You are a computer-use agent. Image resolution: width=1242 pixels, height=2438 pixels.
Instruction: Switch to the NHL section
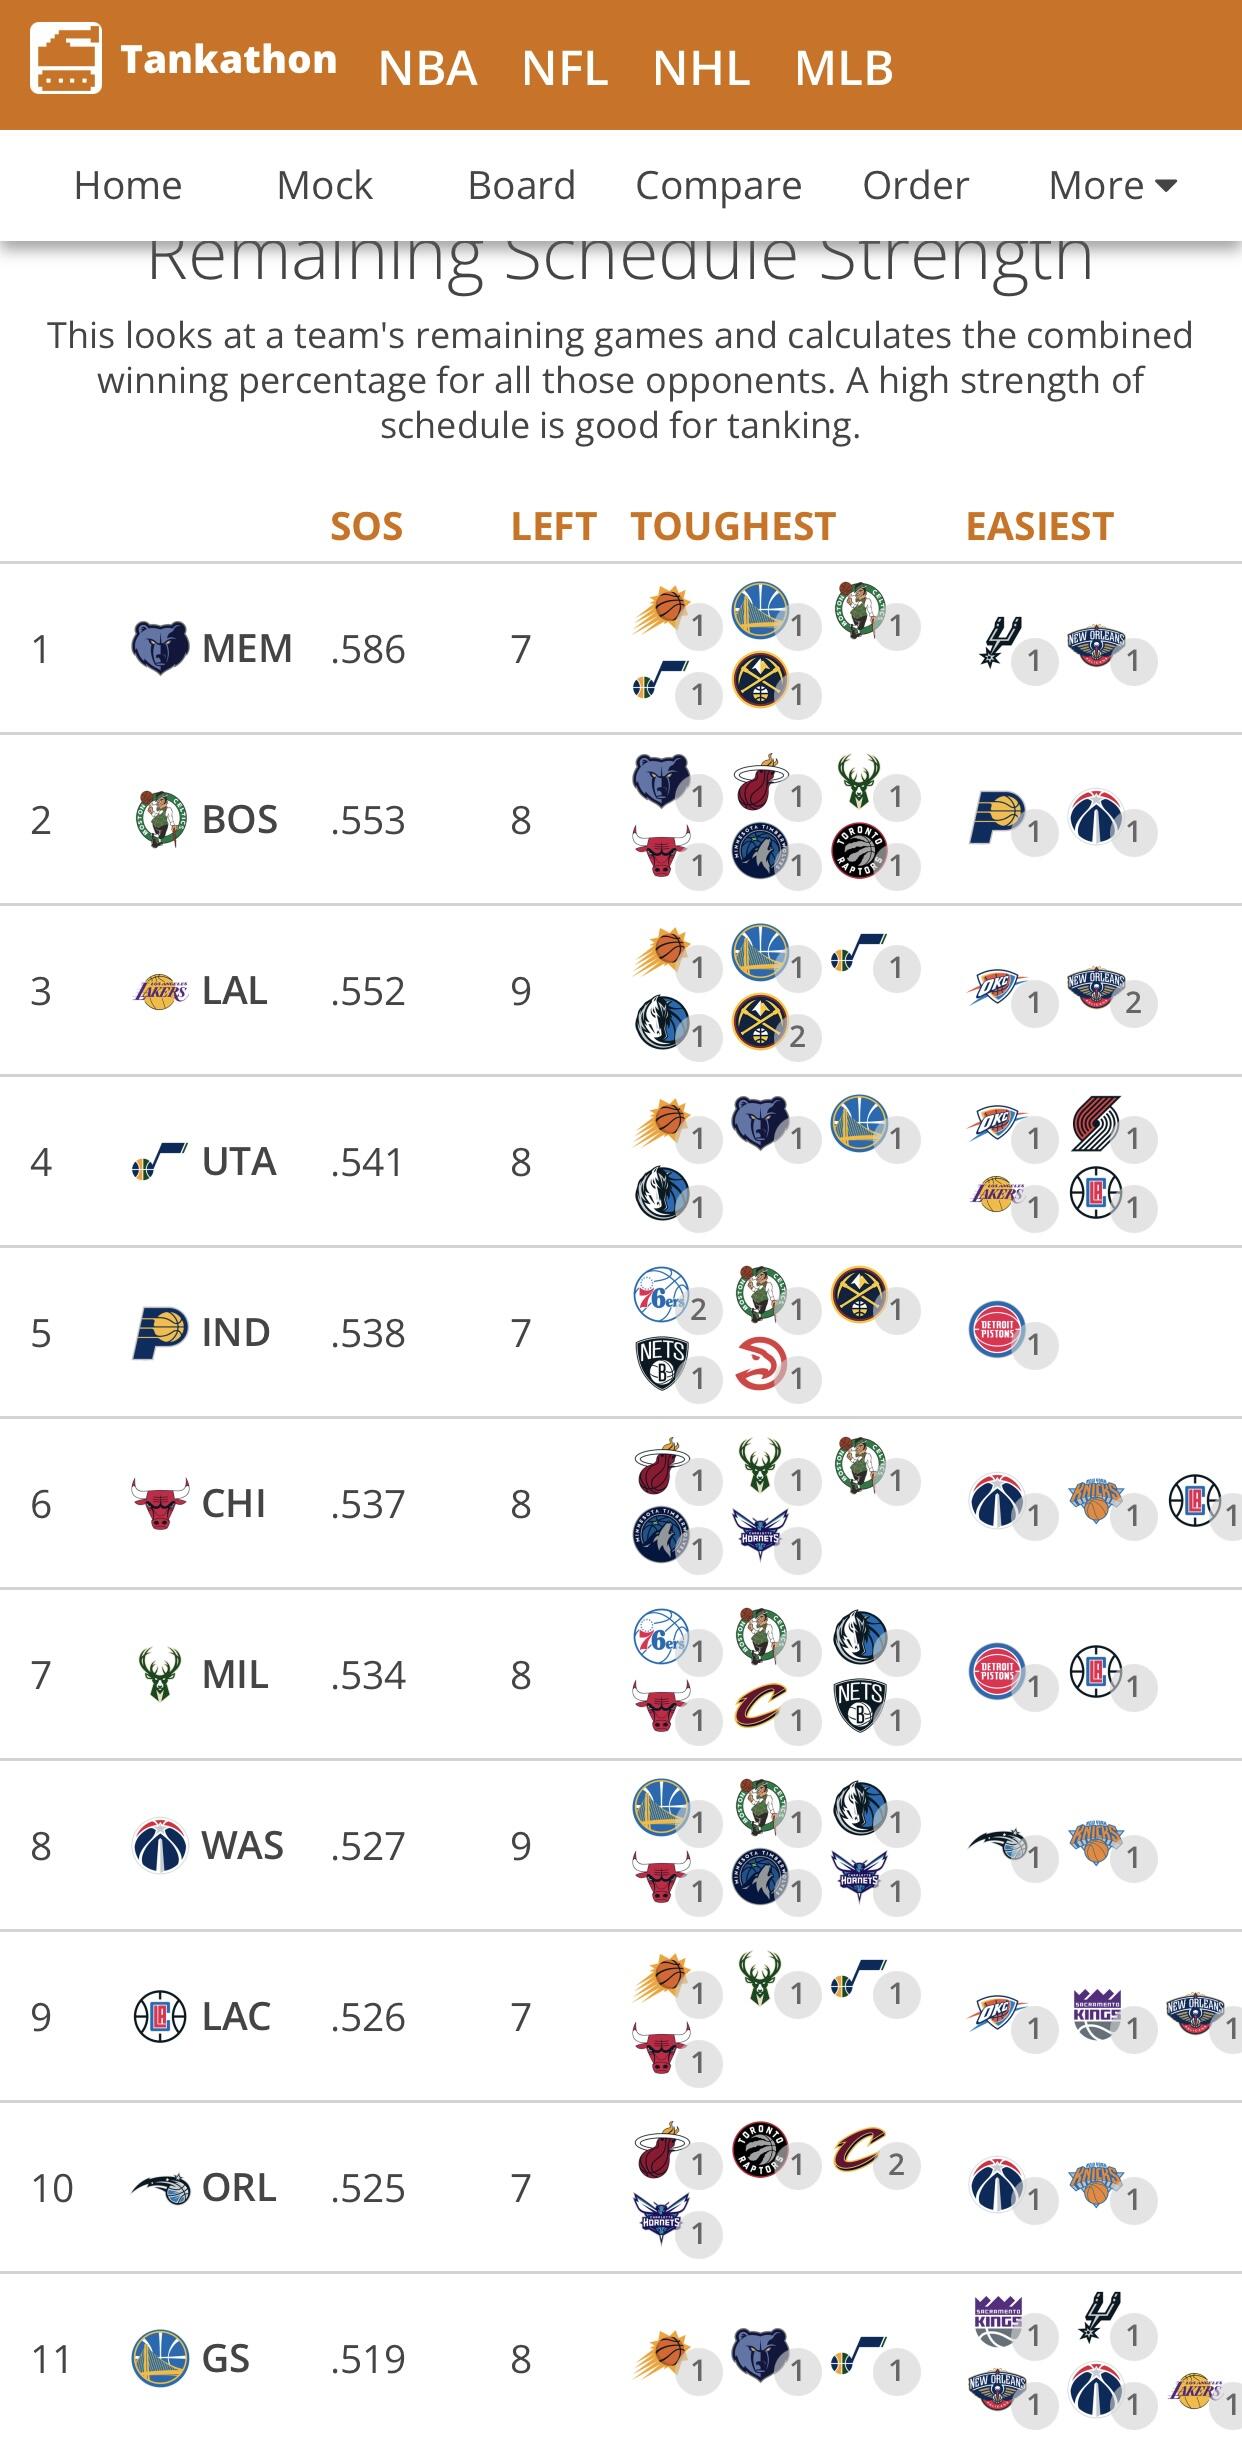701,68
